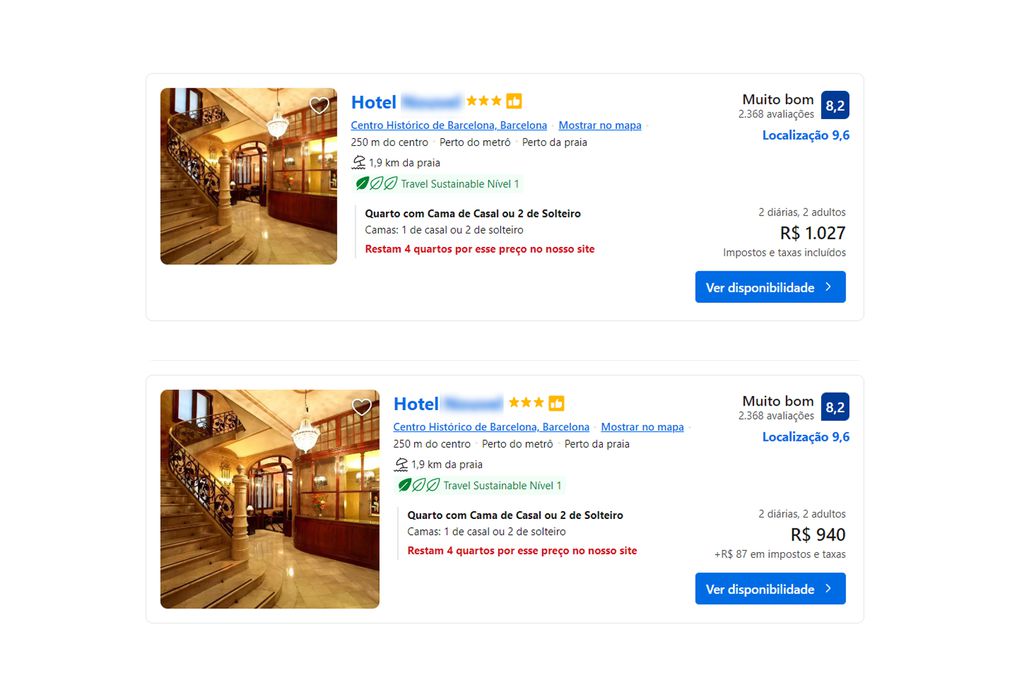Click chevron arrow on second availability button

[828, 589]
